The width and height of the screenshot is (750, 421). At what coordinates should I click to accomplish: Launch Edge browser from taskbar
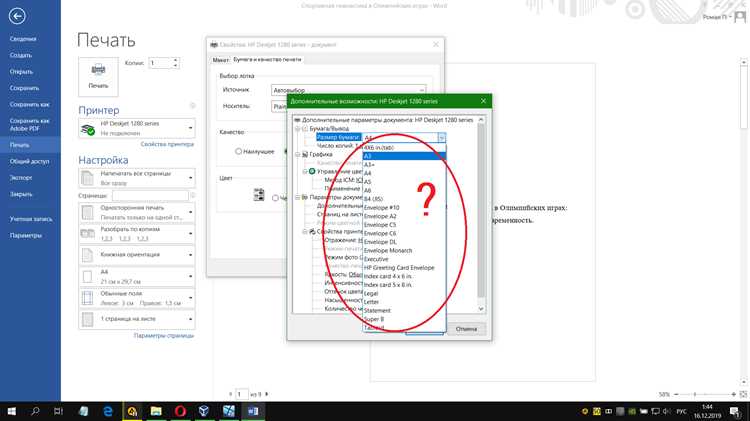[x=108, y=411]
